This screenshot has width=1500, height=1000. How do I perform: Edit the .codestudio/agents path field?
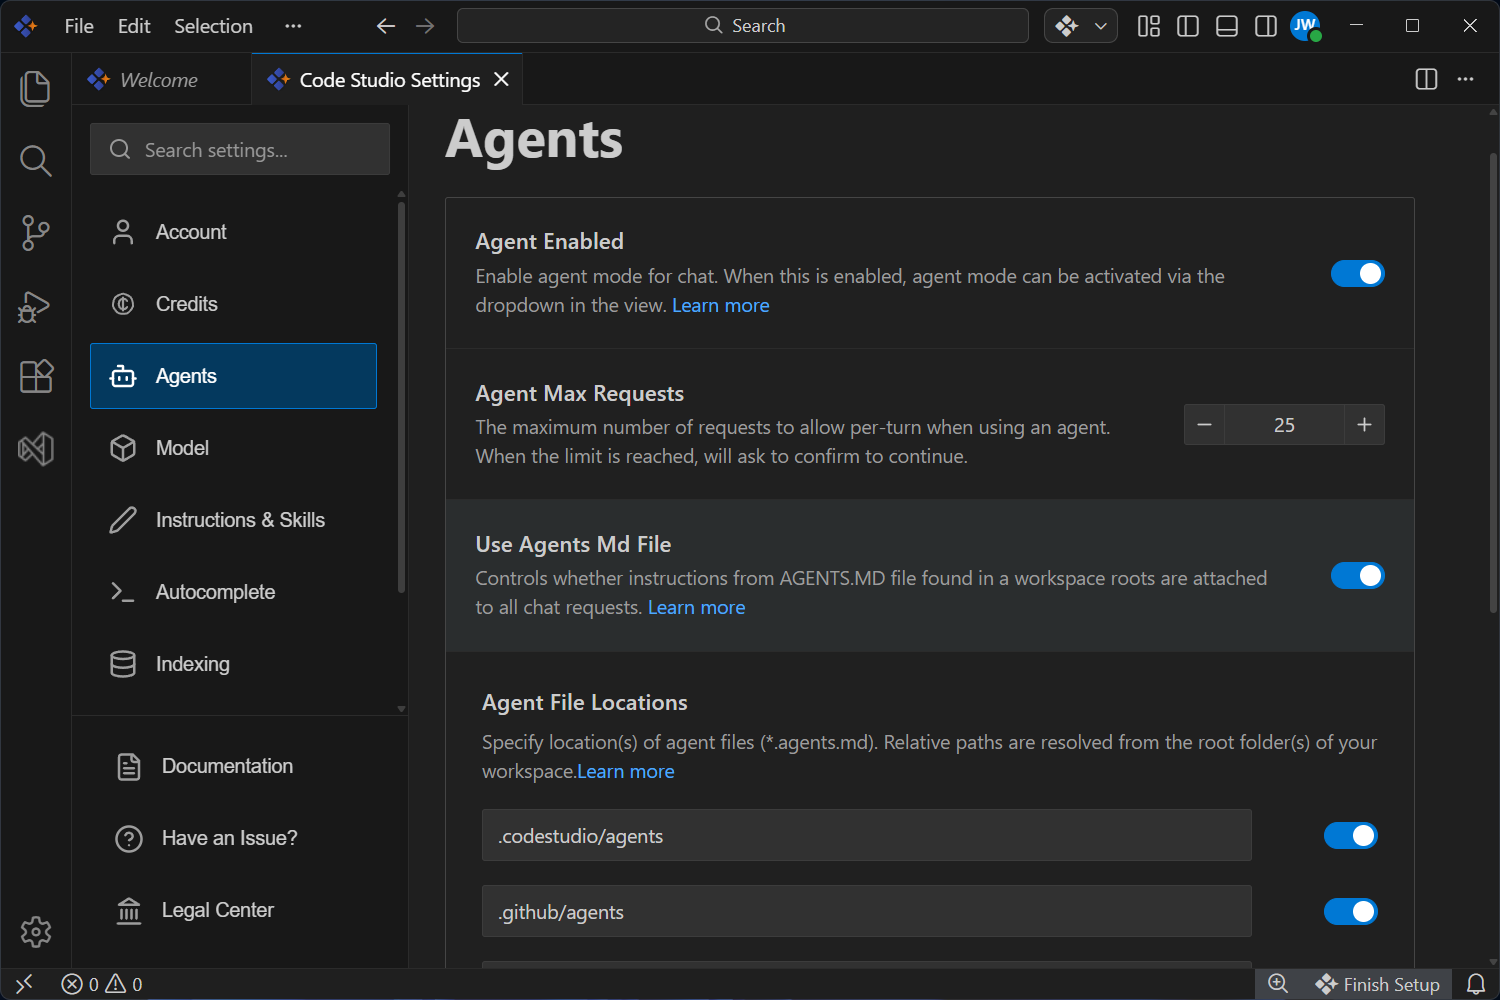(x=867, y=835)
